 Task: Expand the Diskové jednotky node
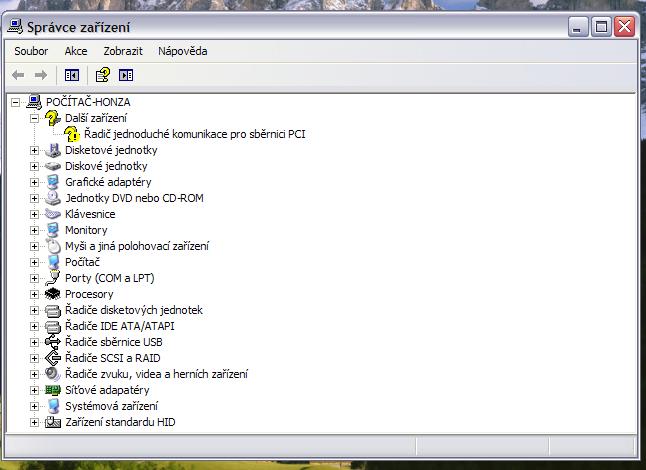tap(34, 166)
